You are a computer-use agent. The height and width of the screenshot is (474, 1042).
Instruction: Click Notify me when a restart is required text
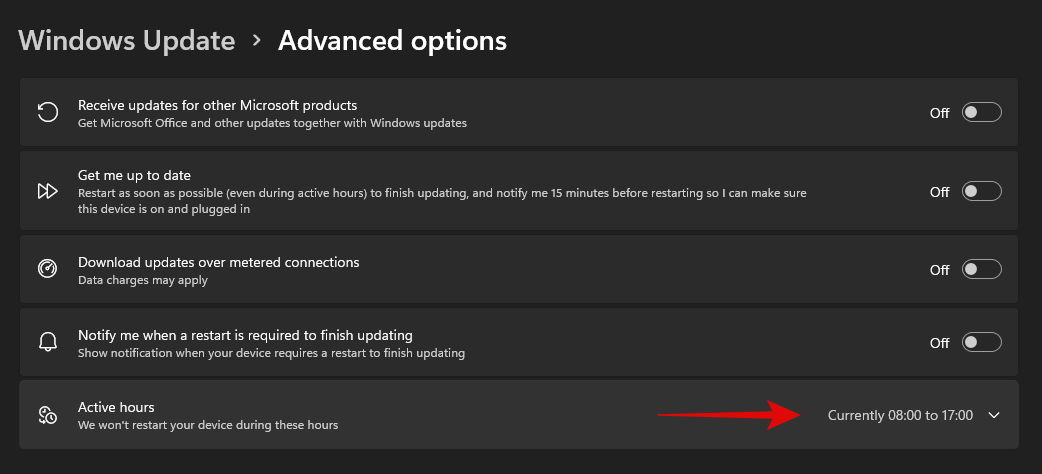point(245,335)
